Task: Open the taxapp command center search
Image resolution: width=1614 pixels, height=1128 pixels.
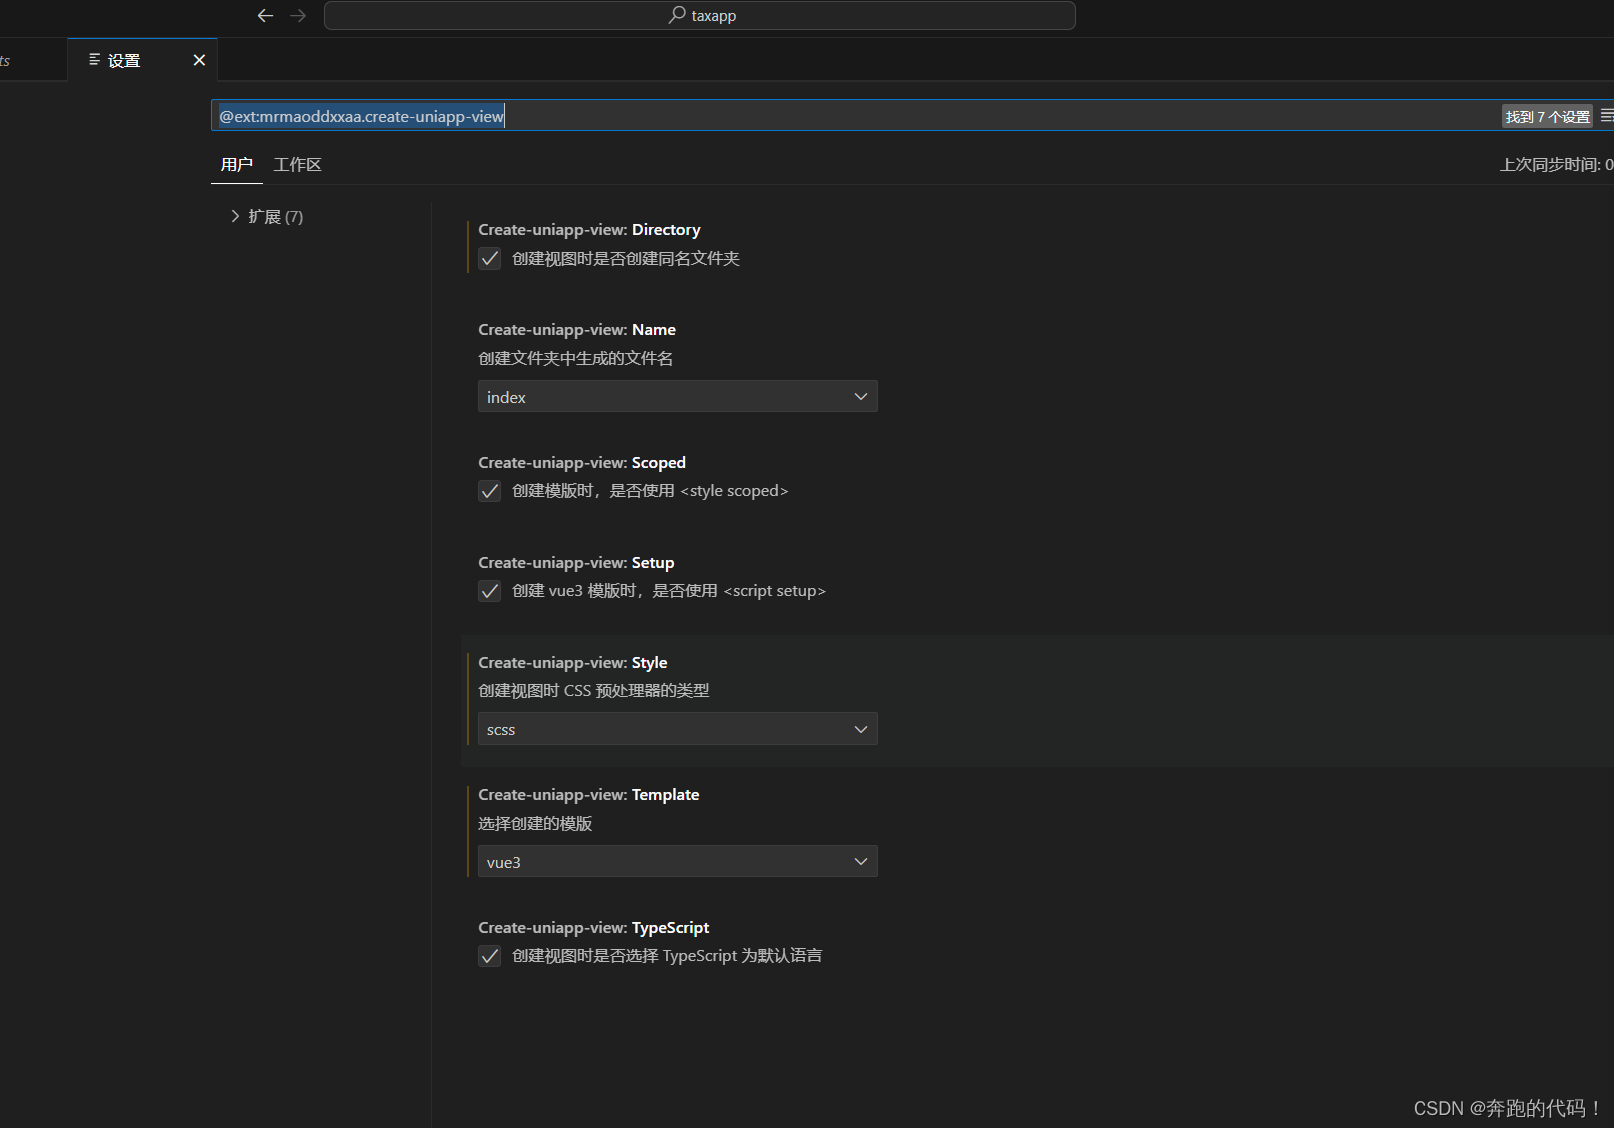Action: coord(700,15)
